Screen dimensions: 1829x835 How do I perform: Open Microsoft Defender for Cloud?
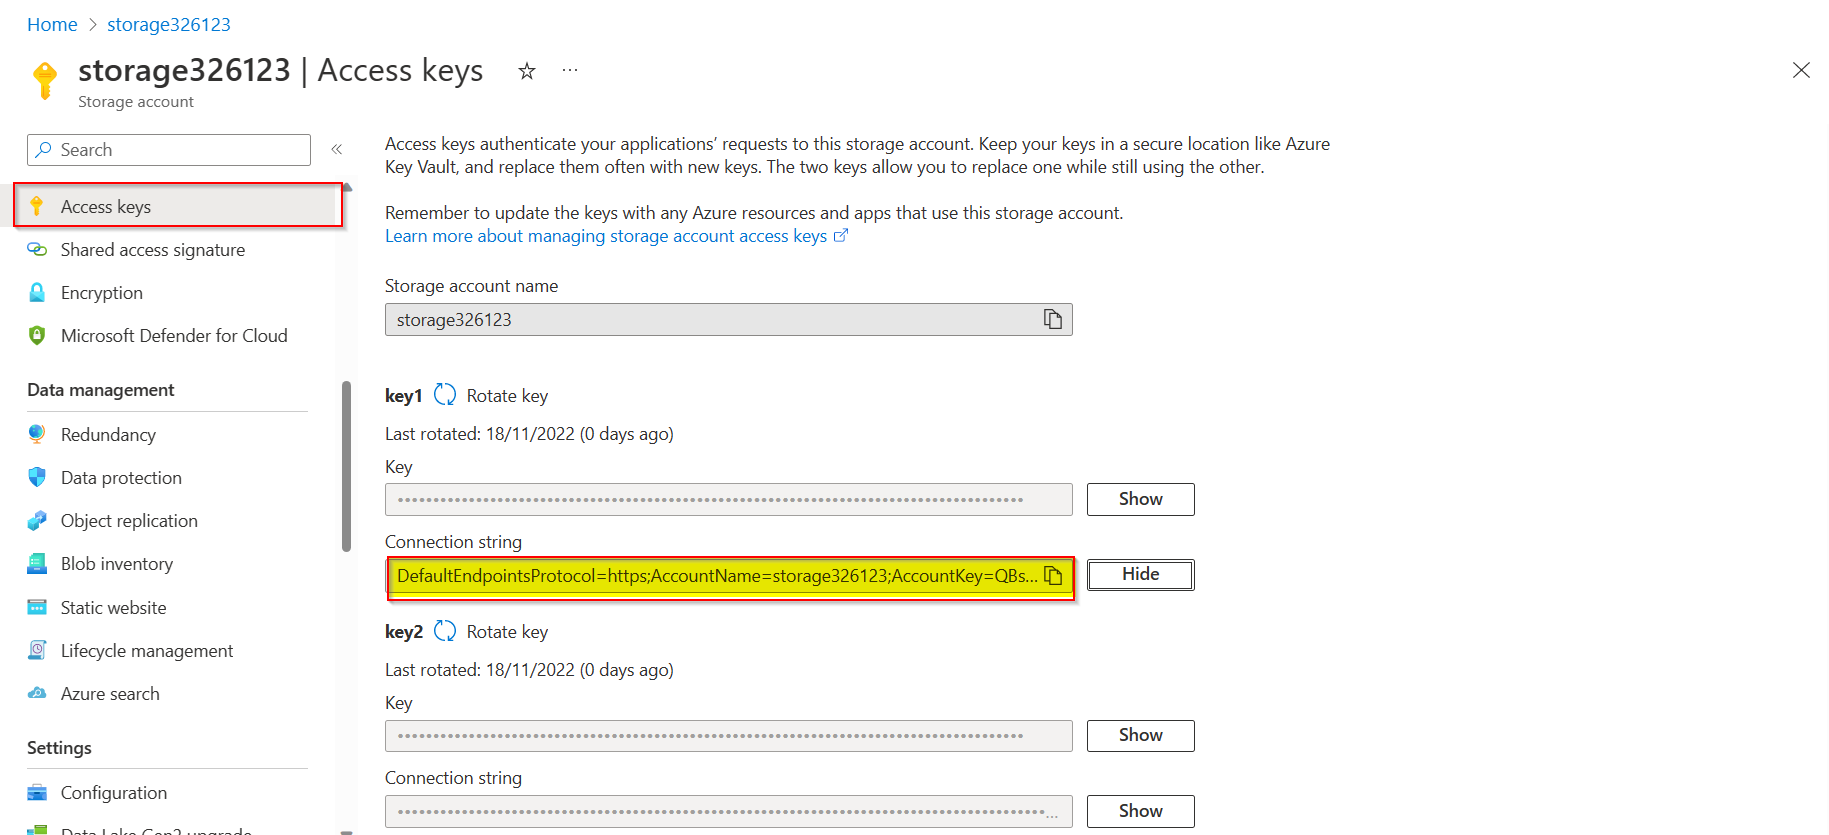pyautogui.click(x=174, y=336)
